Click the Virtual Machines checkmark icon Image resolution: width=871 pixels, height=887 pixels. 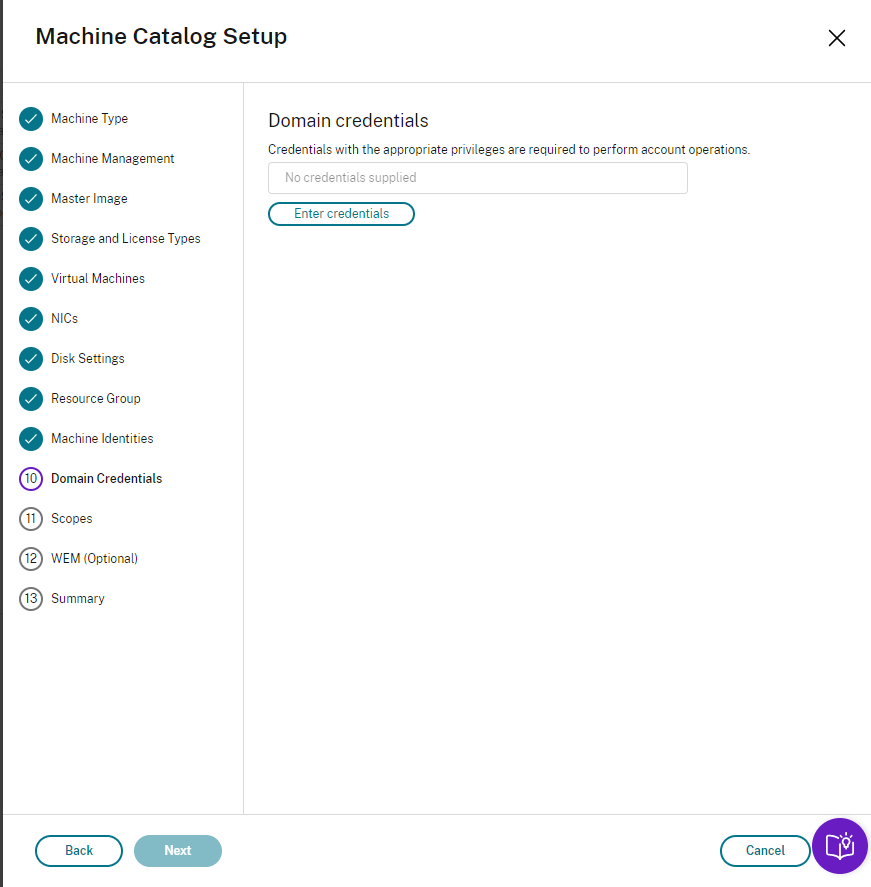pos(31,279)
